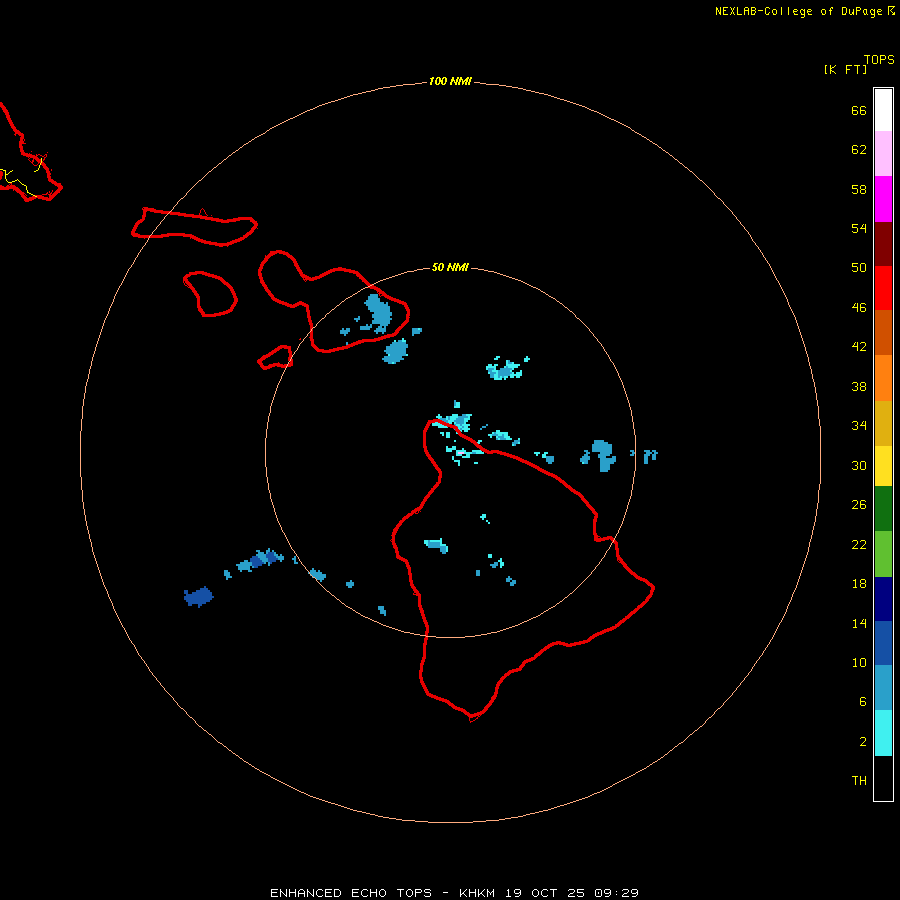Click the "66" legend value
The height and width of the screenshot is (900, 900).
click(x=859, y=111)
